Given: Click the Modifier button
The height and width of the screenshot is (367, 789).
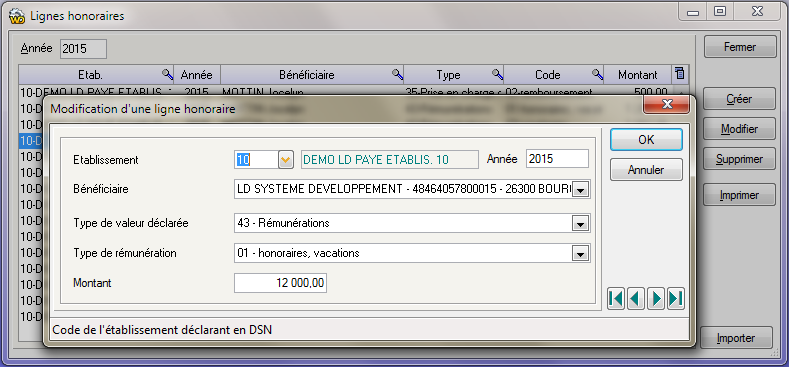Looking at the screenshot, I should pyautogui.click(x=739, y=129).
